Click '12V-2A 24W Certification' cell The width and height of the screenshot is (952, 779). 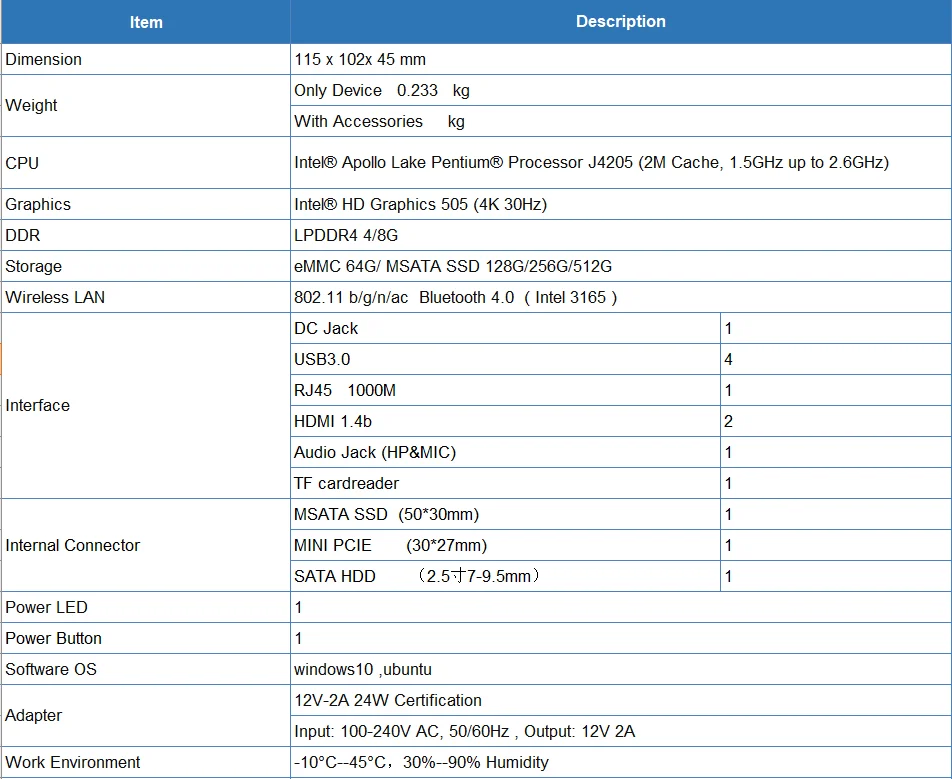coord(620,700)
